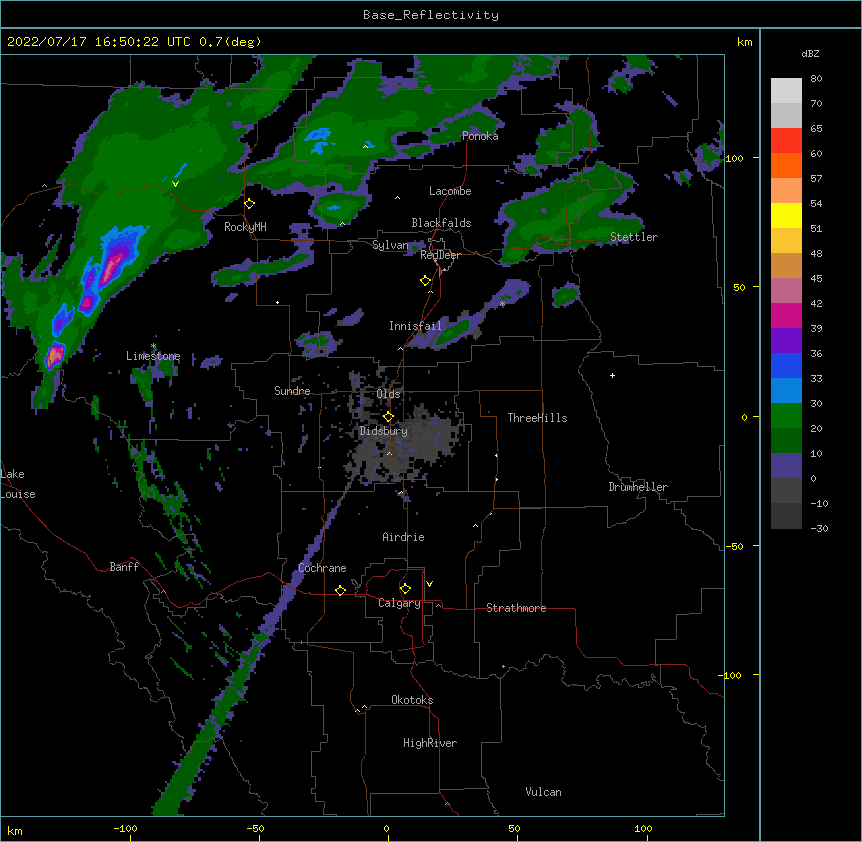Viewport: 862px width, 842px height.
Task: Click the Banff label
Action: coord(124,567)
